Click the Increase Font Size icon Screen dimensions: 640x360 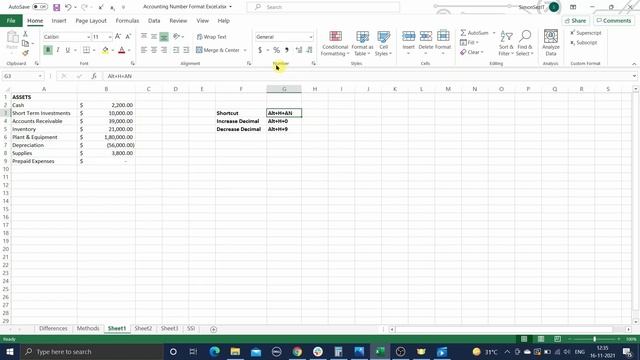click(118, 37)
